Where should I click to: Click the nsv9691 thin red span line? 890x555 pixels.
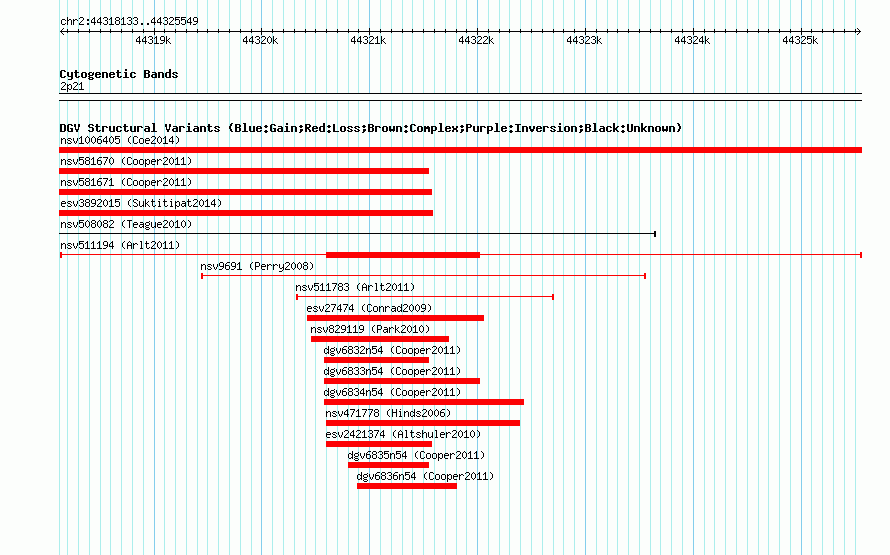click(x=423, y=276)
